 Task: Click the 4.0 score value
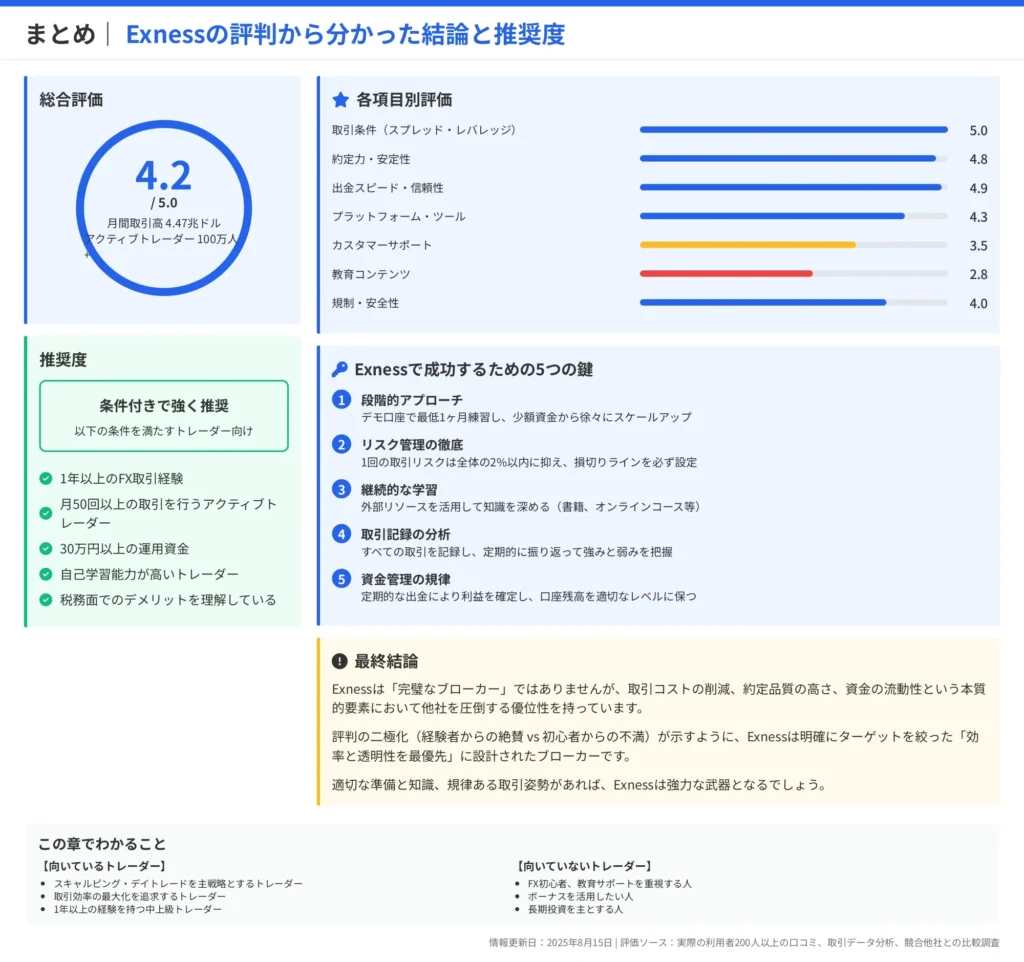978,303
